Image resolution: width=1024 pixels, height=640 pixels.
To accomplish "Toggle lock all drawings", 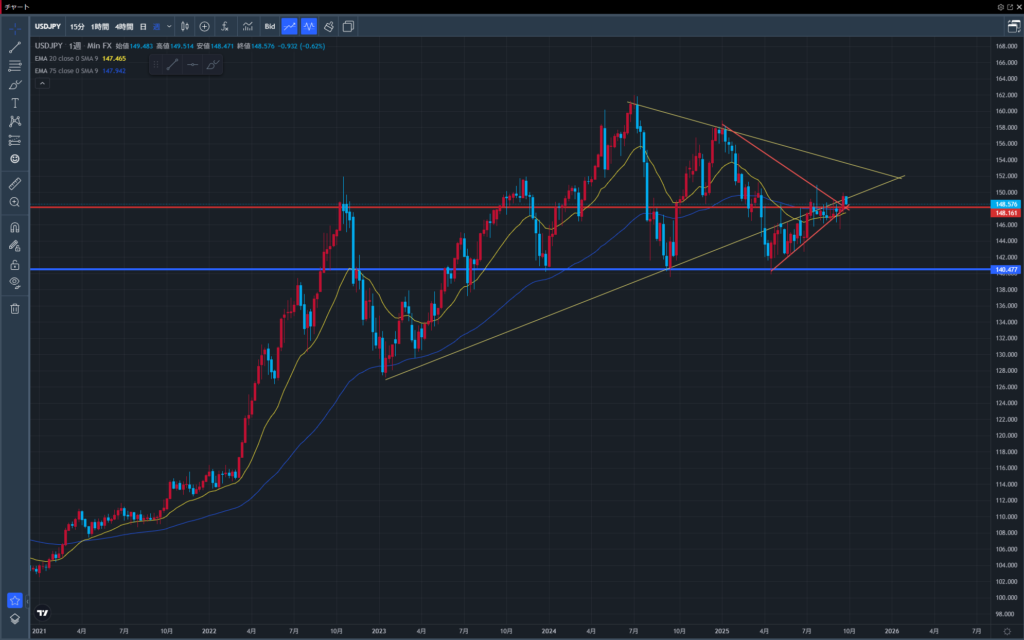I will point(15,265).
